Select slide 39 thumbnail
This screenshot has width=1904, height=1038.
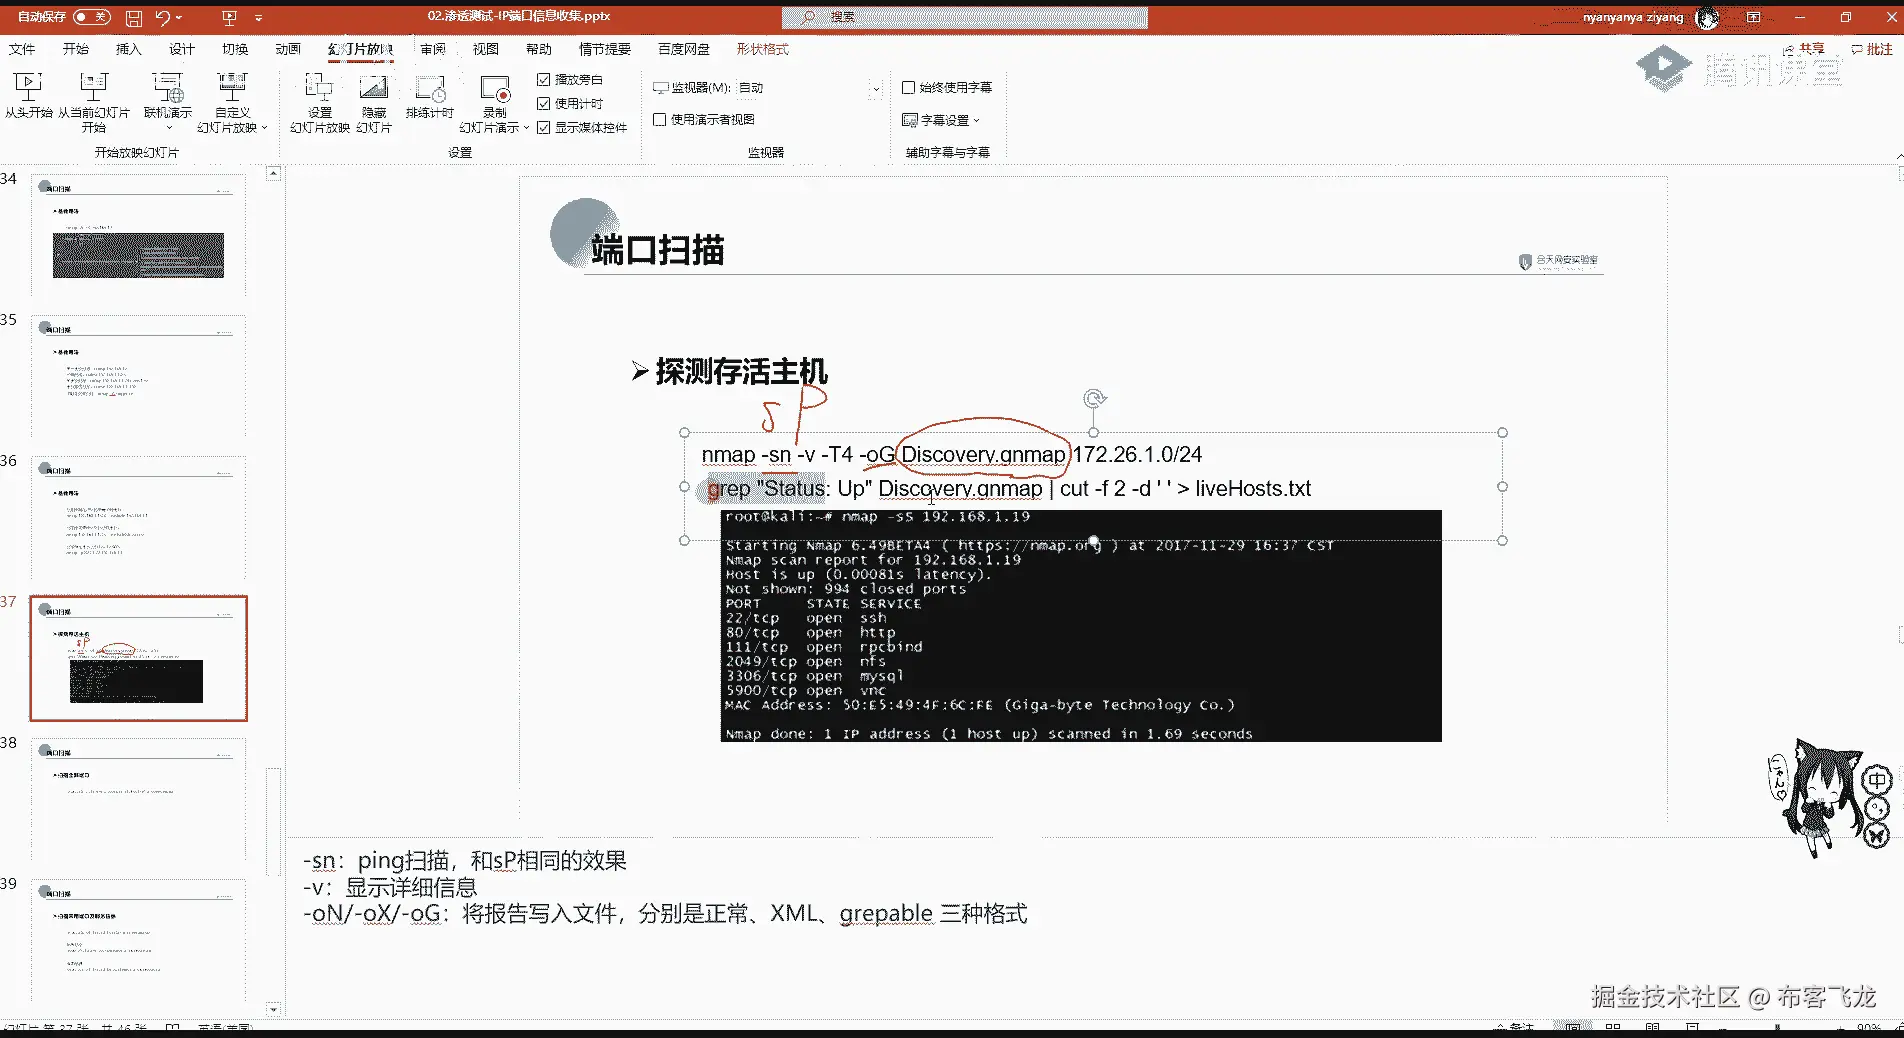coord(138,941)
